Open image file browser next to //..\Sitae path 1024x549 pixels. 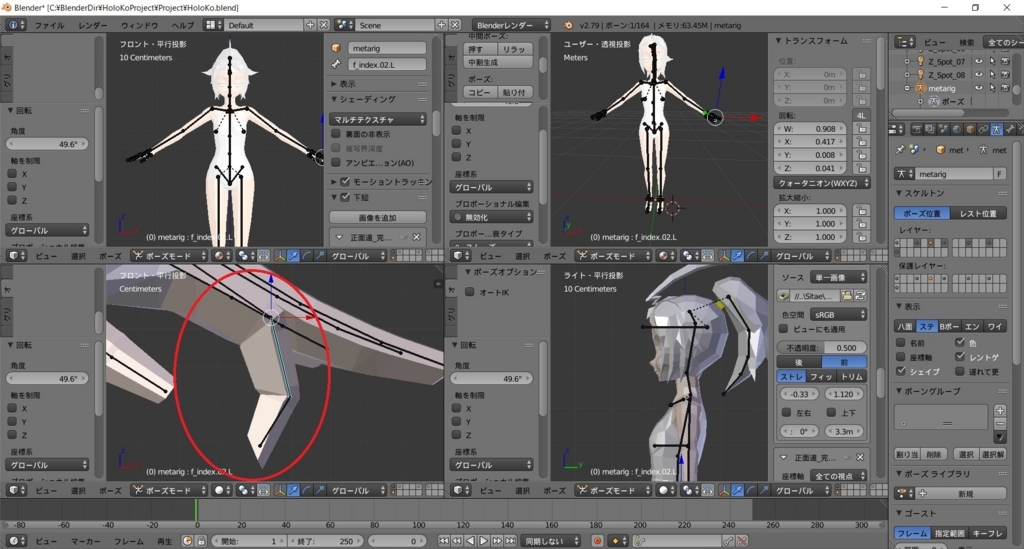click(x=847, y=296)
